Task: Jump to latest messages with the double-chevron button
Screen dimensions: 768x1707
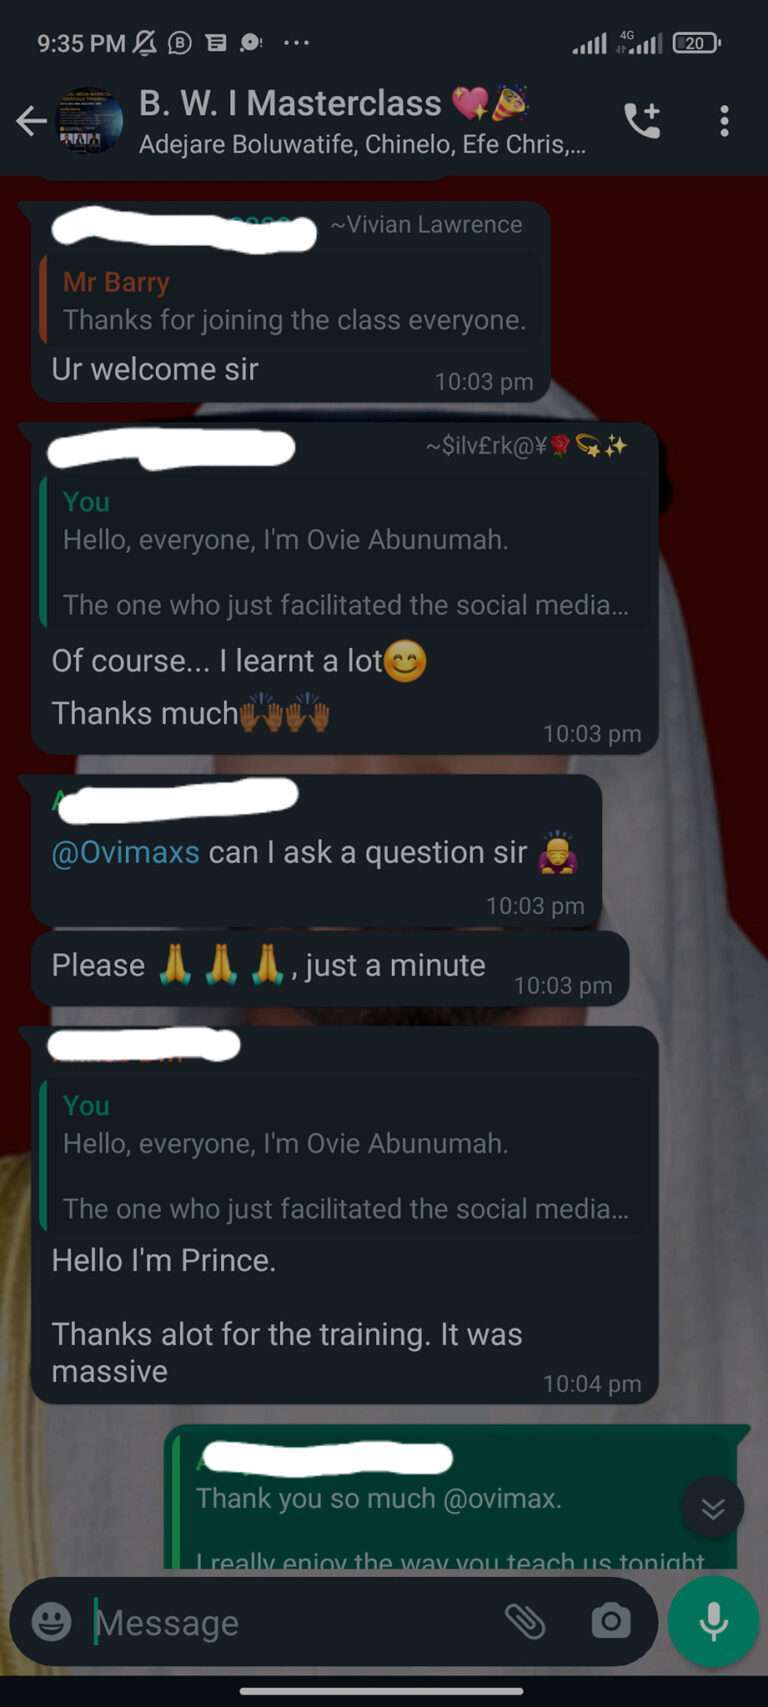Action: click(713, 1507)
